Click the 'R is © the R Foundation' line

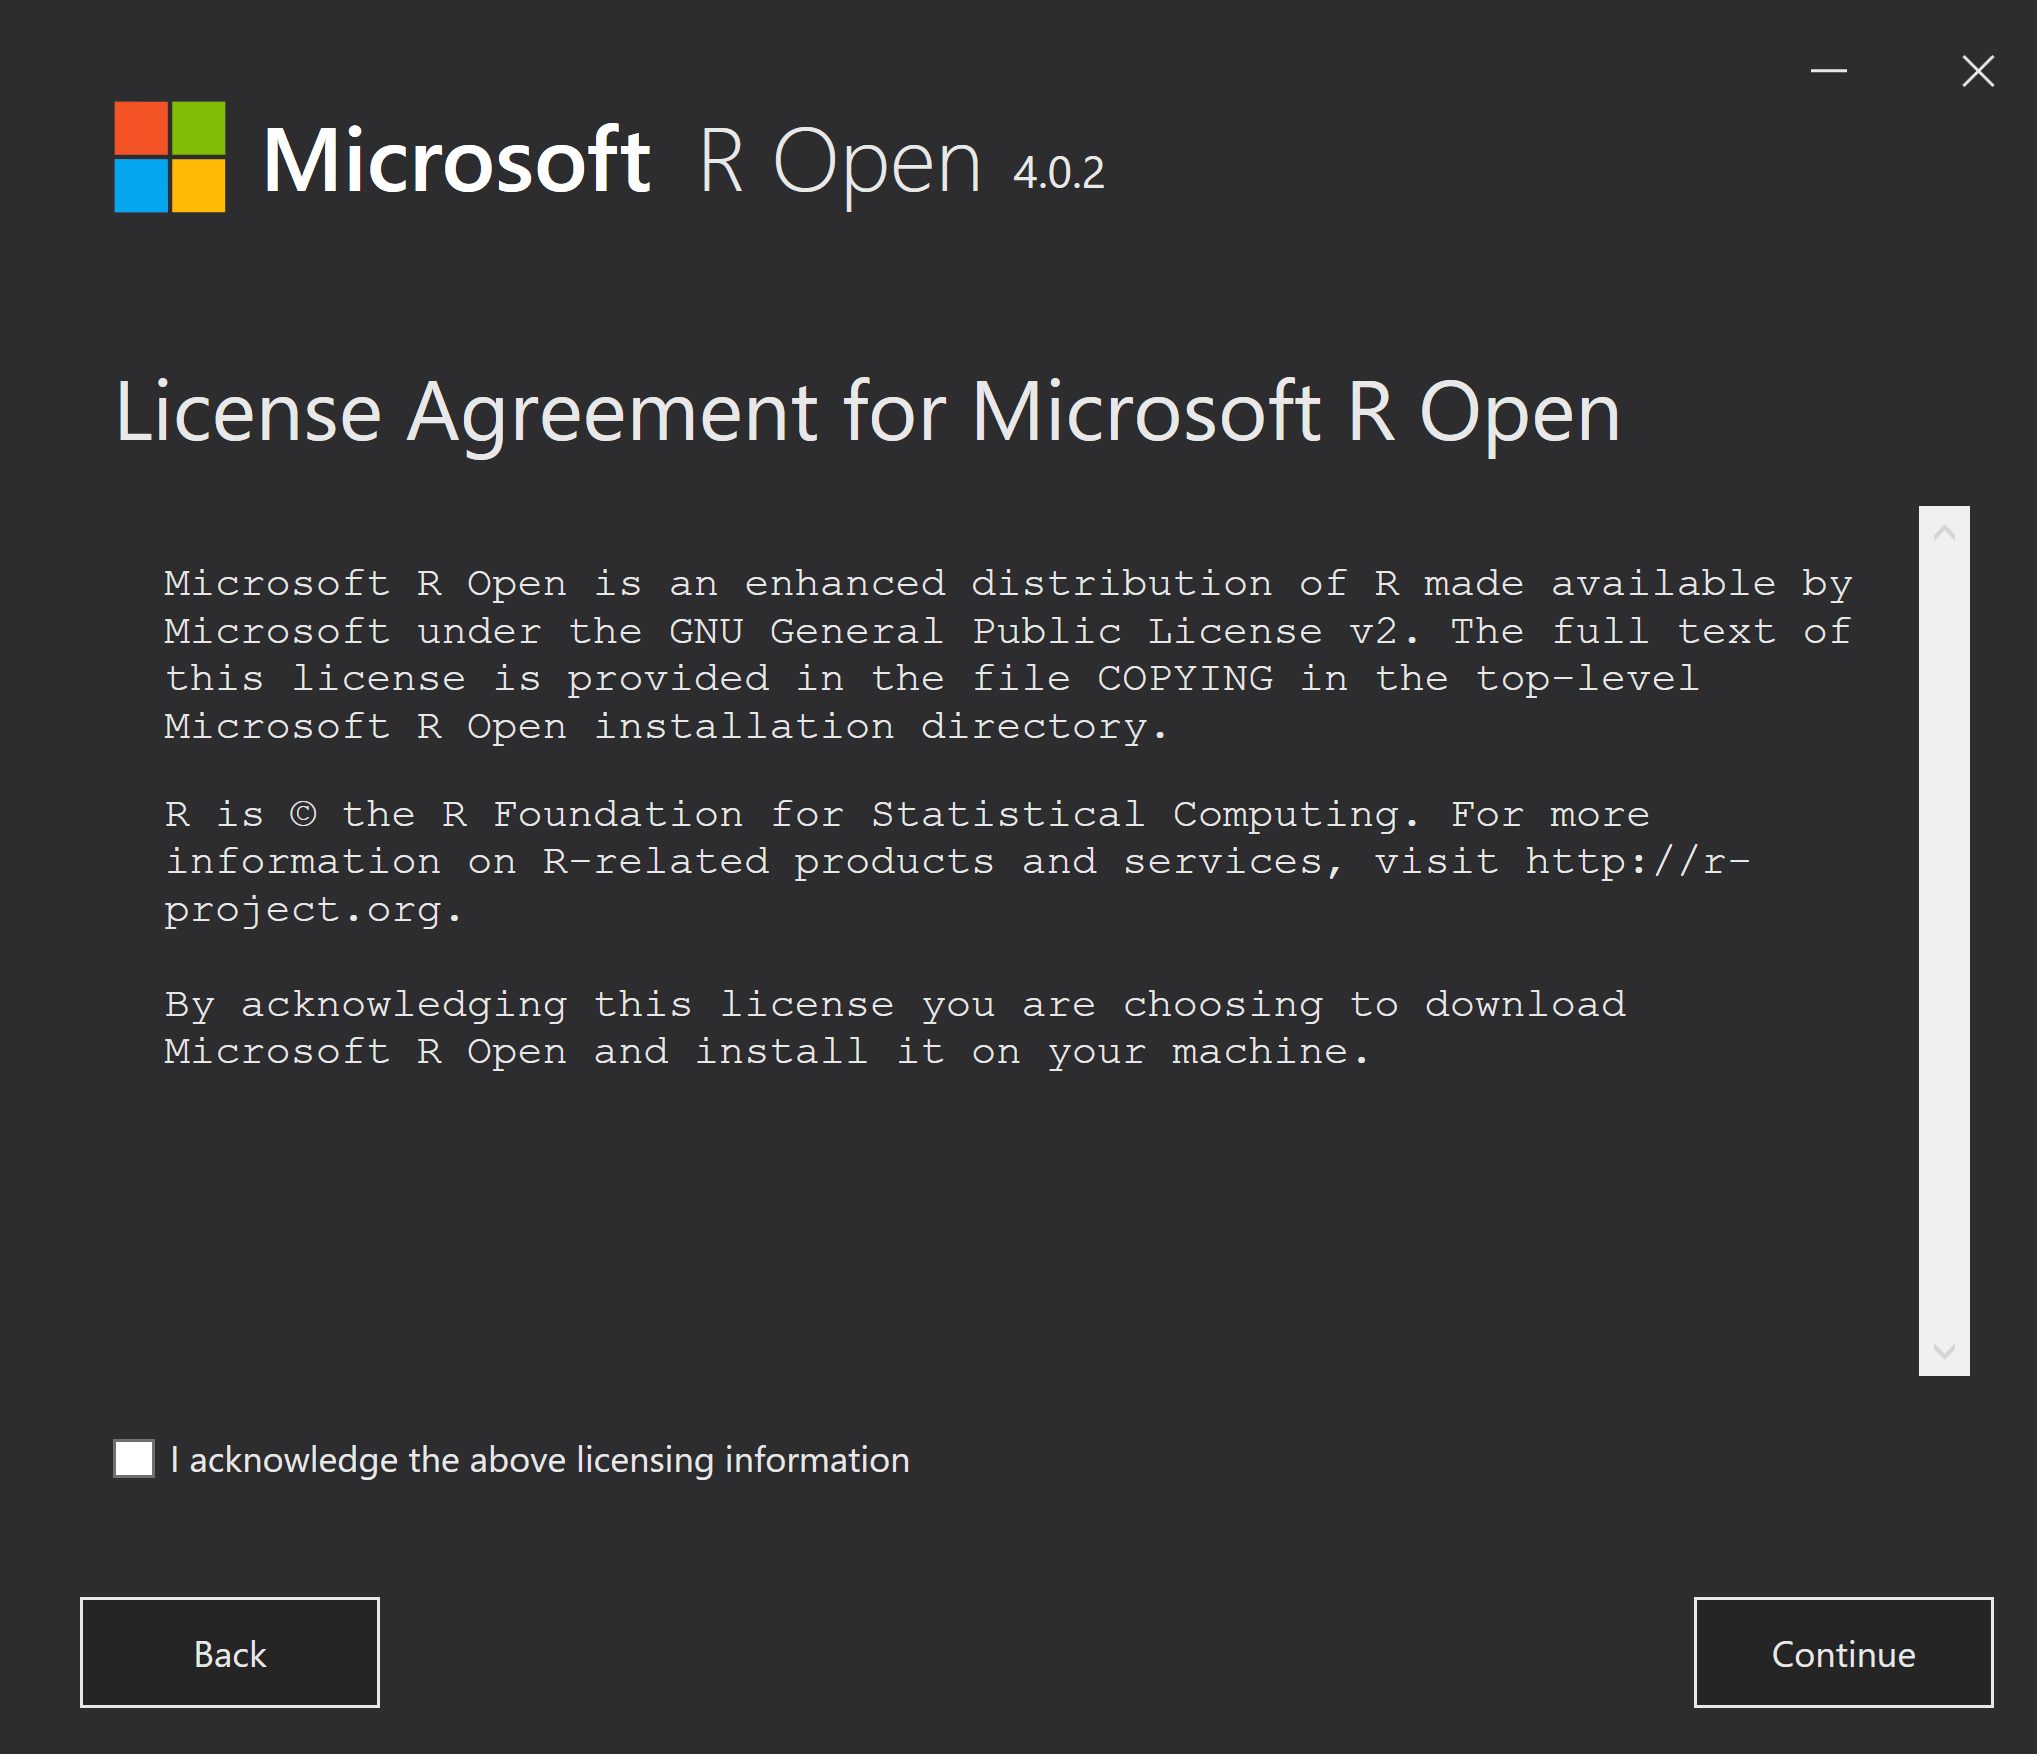click(907, 815)
